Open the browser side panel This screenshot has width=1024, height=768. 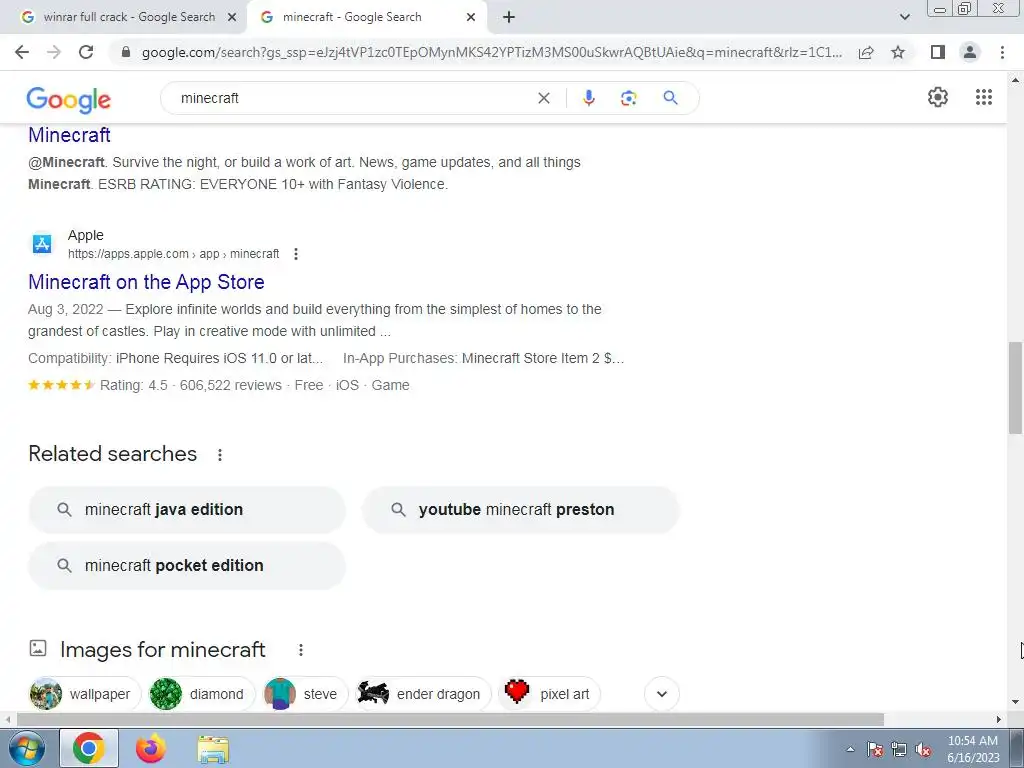pyautogui.click(x=938, y=52)
